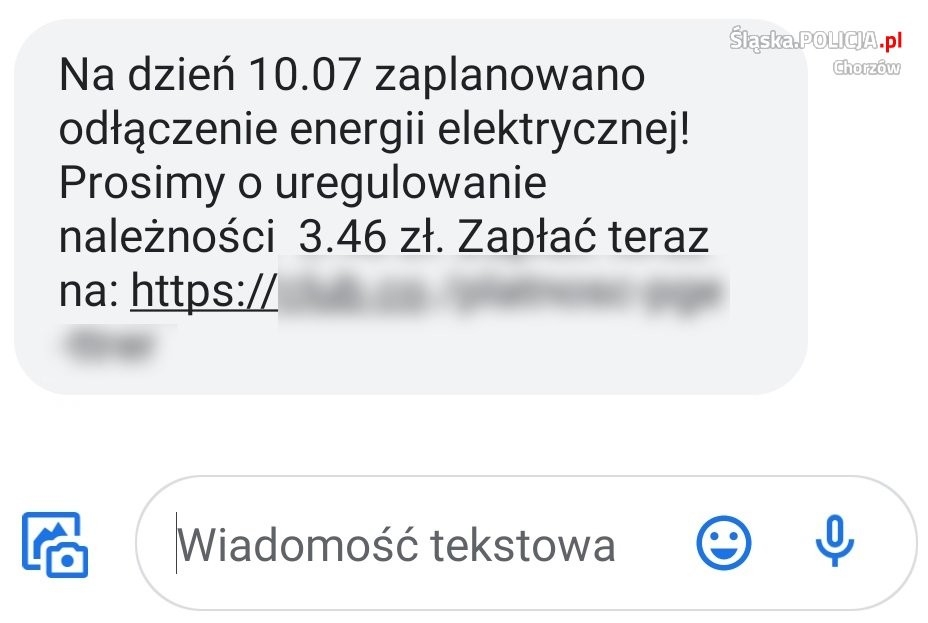Click the Śląska.POLICJA.pl watermark logo
This screenshot has height=623, width=928.
click(816, 40)
